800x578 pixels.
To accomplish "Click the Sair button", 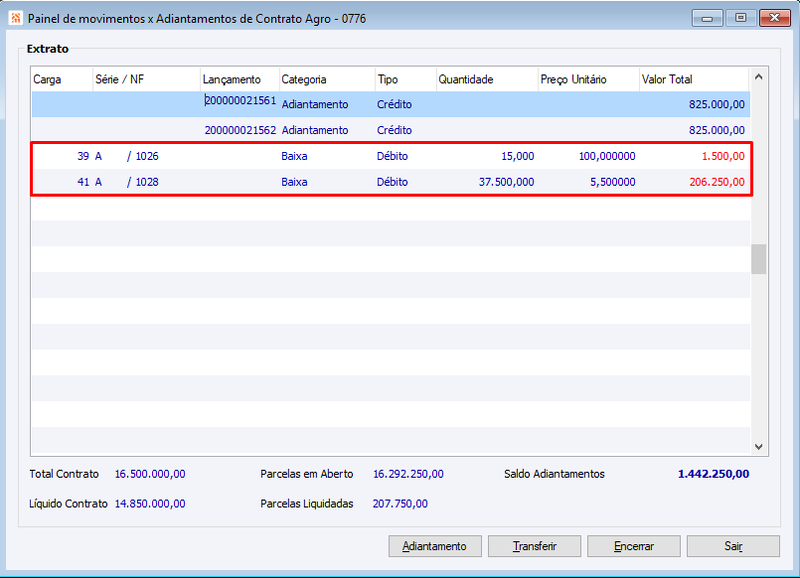I will 733,546.
